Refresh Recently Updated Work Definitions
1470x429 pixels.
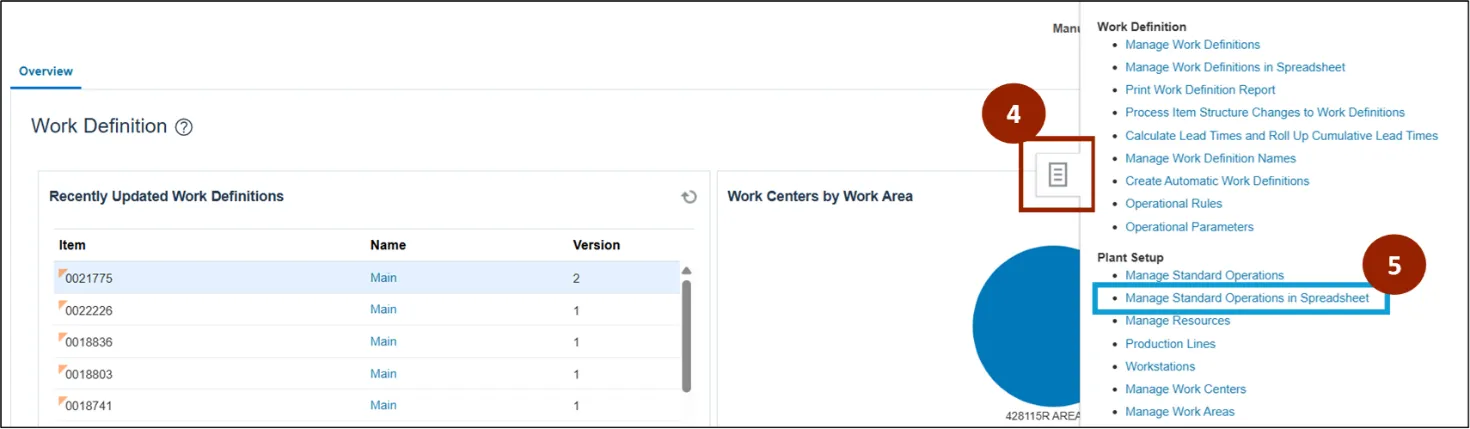(x=689, y=197)
